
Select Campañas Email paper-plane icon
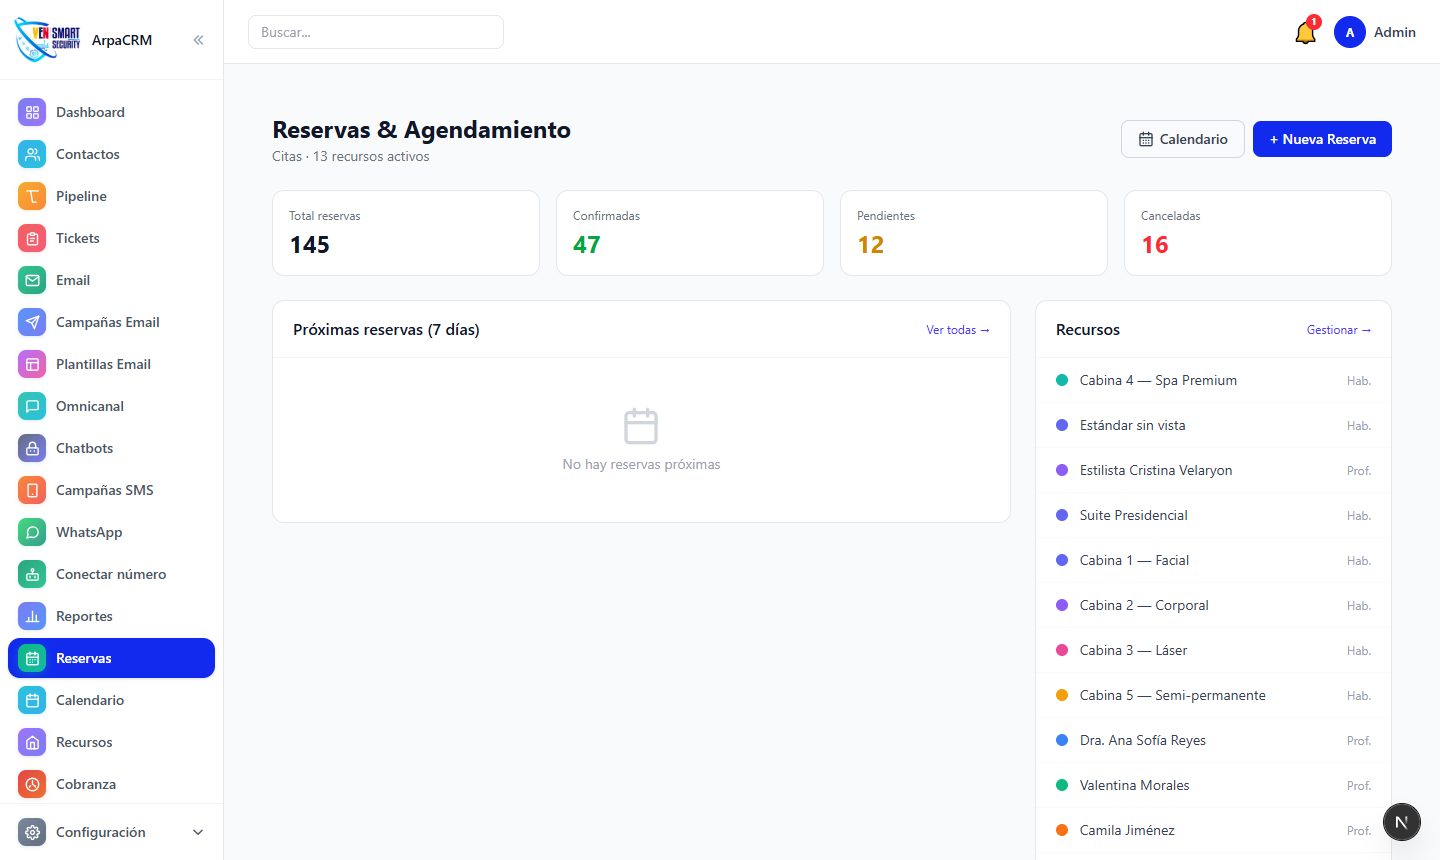pos(32,322)
